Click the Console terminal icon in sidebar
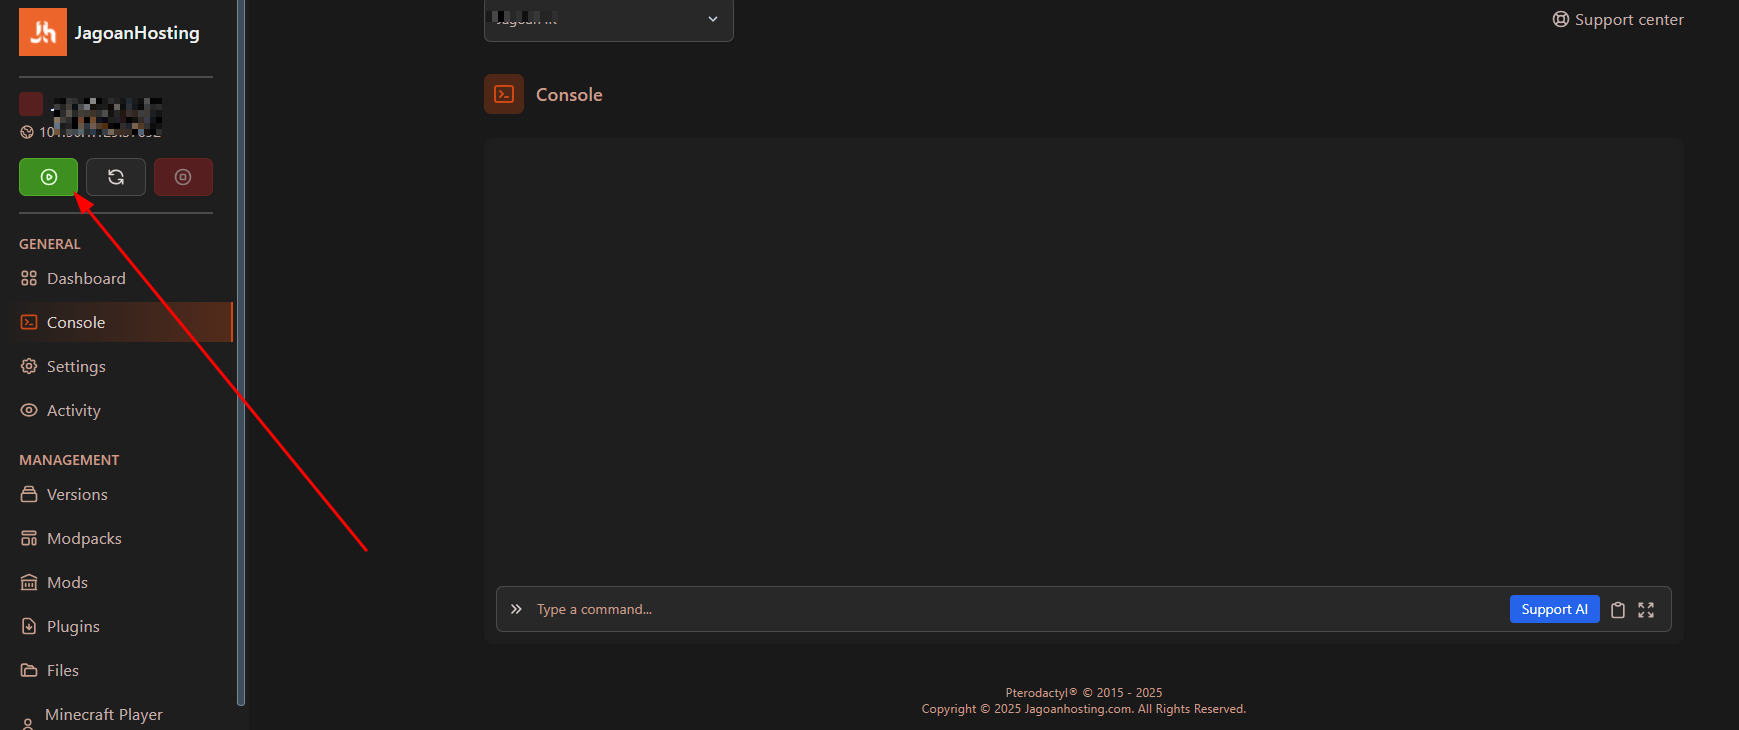The height and width of the screenshot is (730, 1739). (29, 322)
